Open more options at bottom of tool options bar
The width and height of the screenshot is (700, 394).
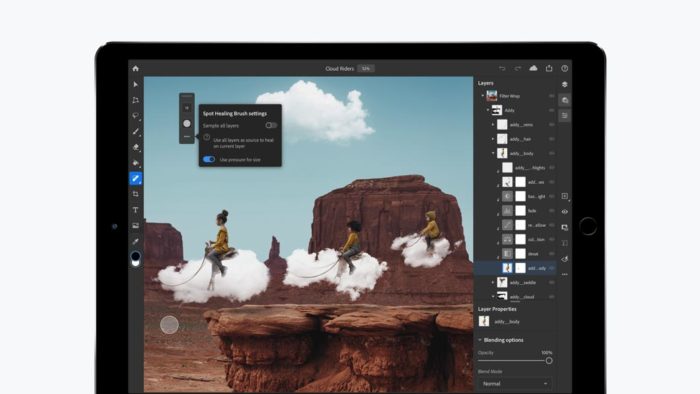[187, 137]
